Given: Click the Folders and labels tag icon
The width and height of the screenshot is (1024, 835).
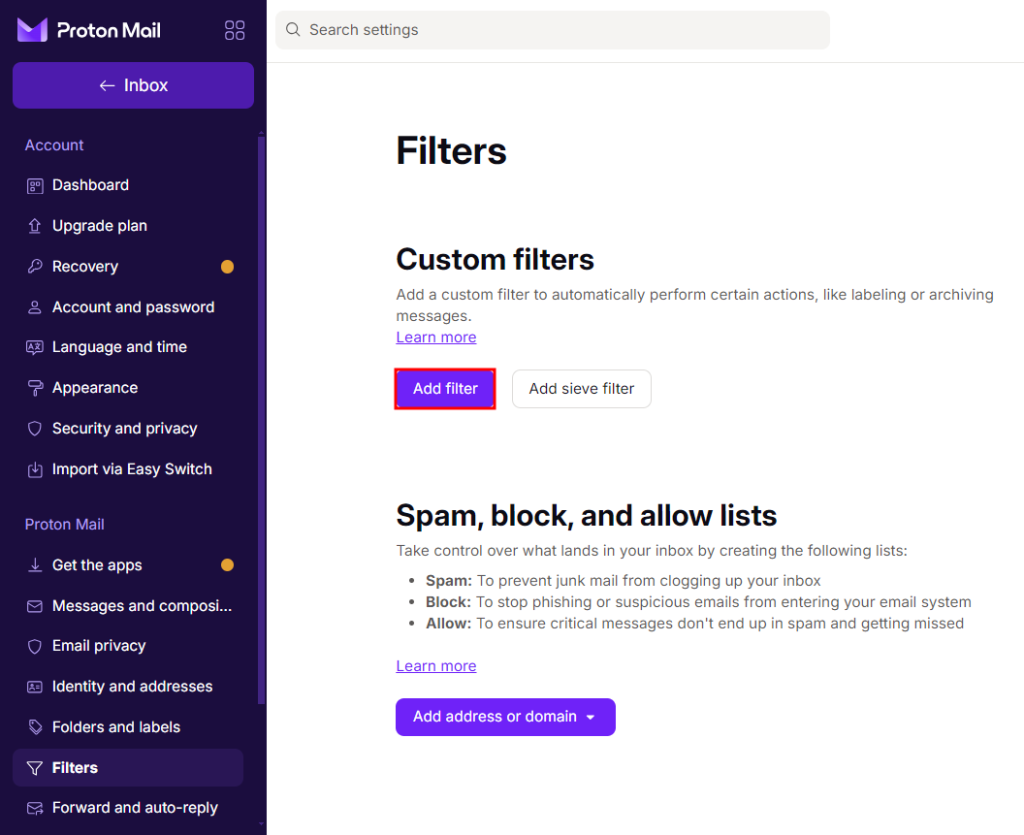Looking at the screenshot, I should [33, 727].
